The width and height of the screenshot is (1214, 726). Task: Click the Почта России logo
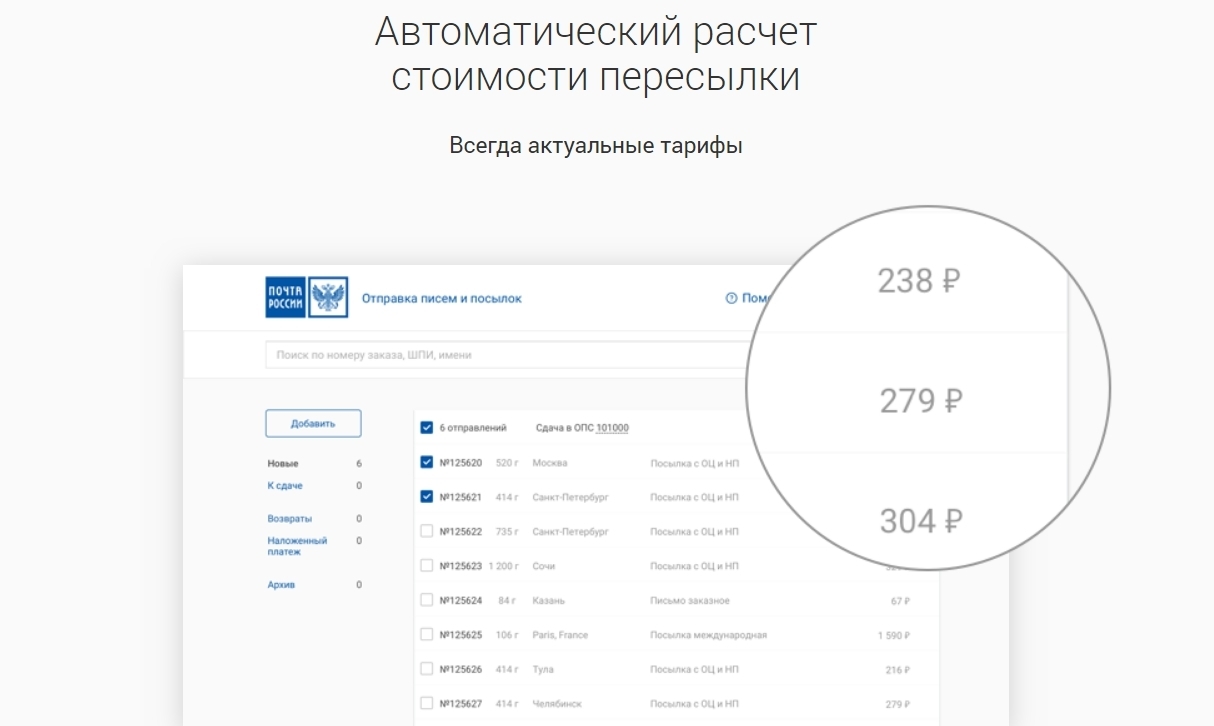click(285, 298)
